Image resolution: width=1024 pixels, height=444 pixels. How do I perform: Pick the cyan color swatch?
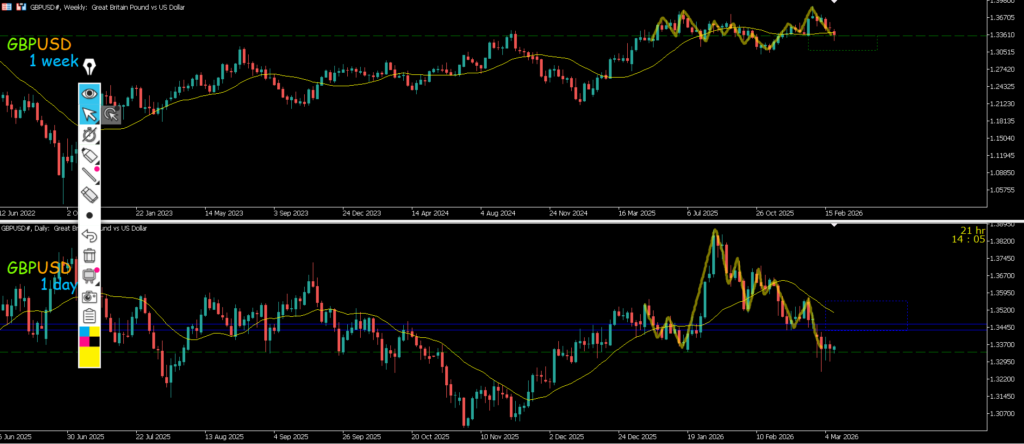click(x=84, y=331)
